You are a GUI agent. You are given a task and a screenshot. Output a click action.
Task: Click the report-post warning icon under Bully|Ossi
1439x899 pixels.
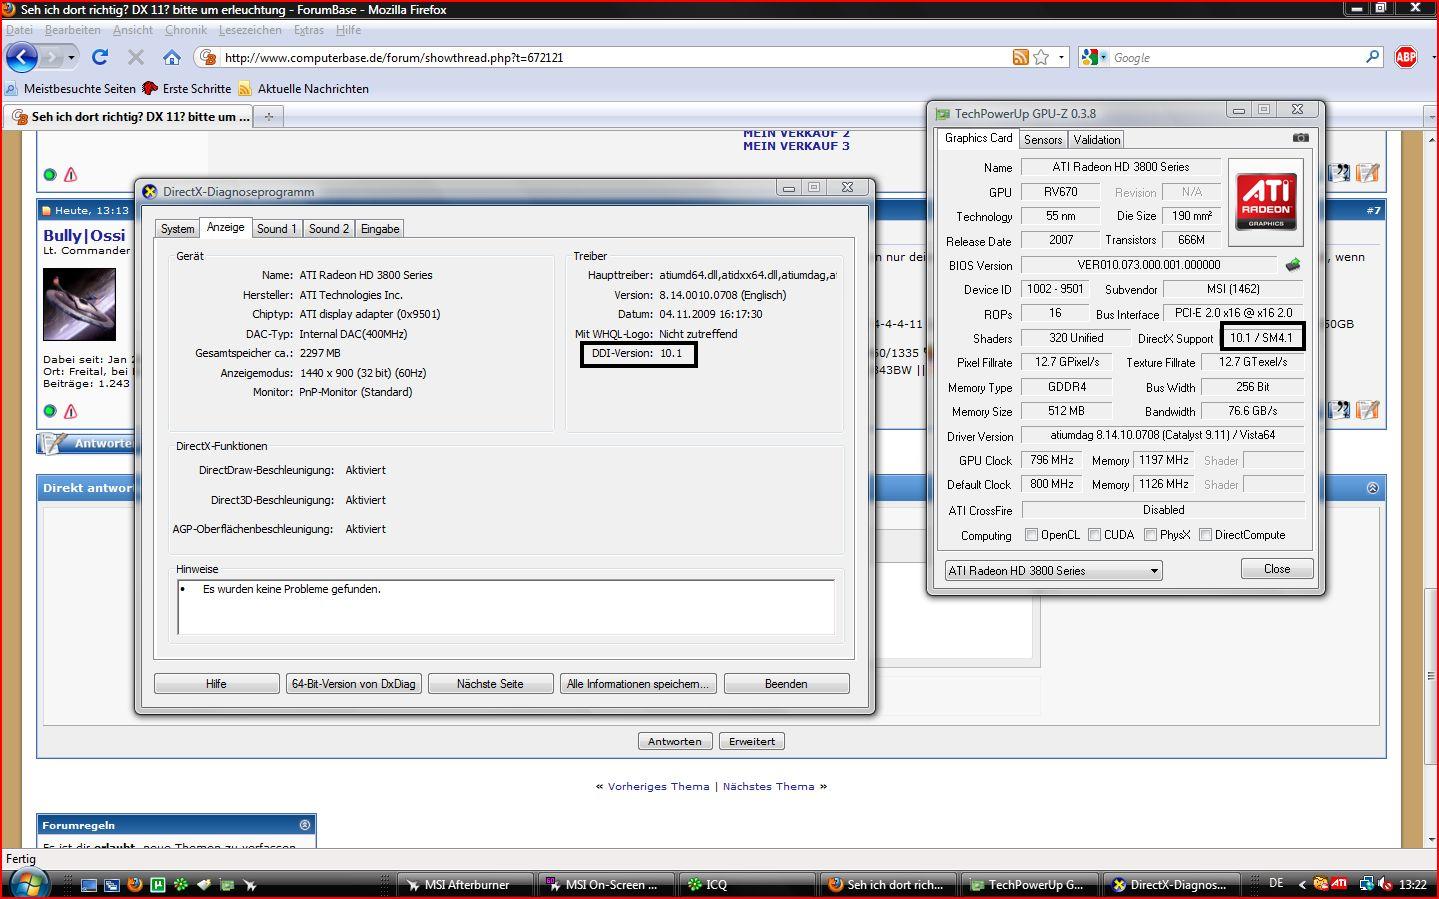click(71, 411)
